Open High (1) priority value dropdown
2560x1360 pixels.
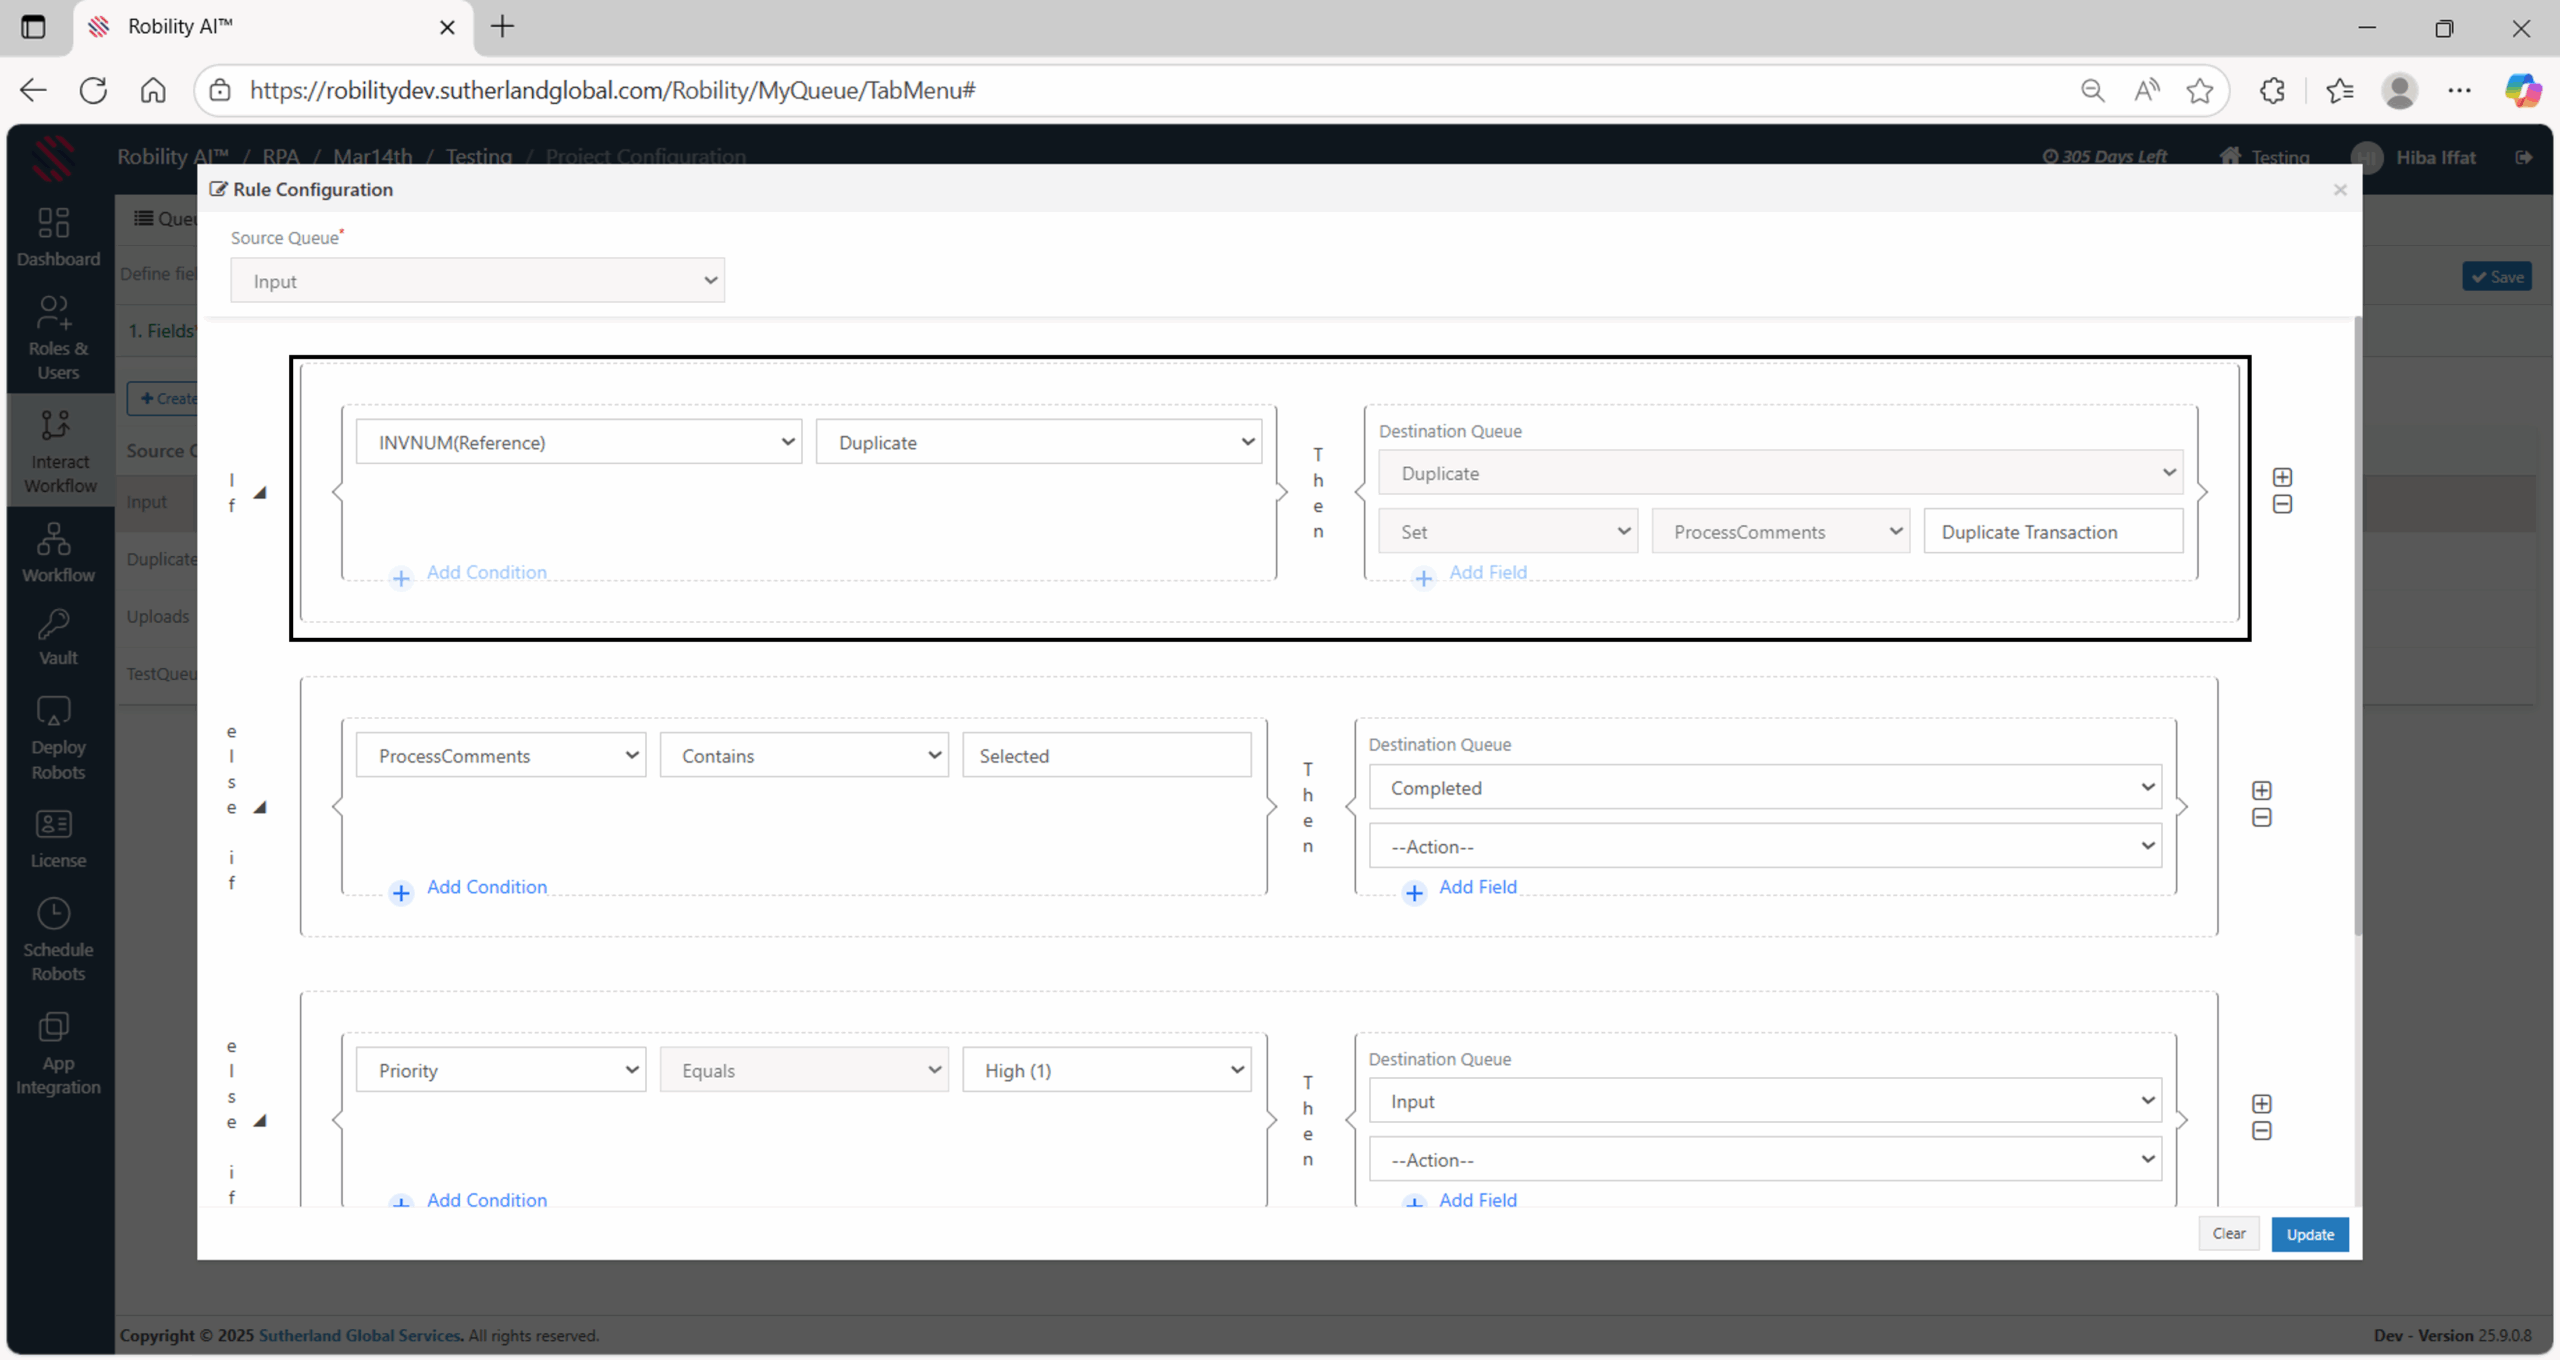pyautogui.click(x=1106, y=1070)
